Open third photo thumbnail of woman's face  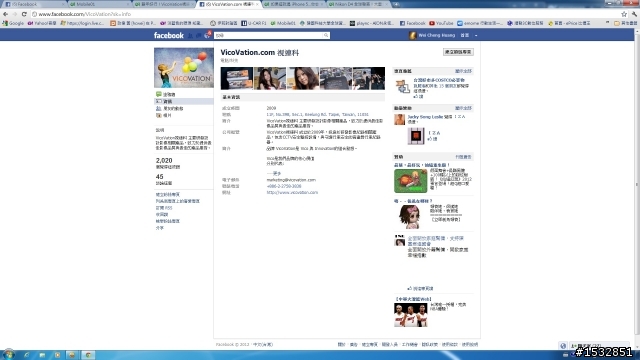point(303,78)
